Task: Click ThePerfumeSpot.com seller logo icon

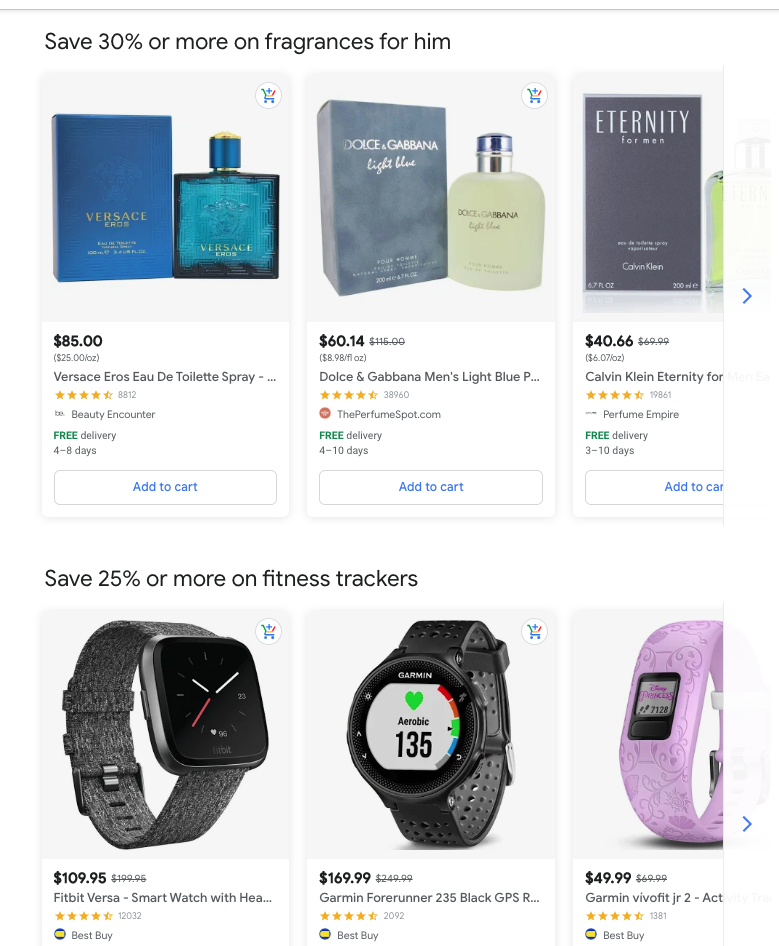Action: coord(325,414)
